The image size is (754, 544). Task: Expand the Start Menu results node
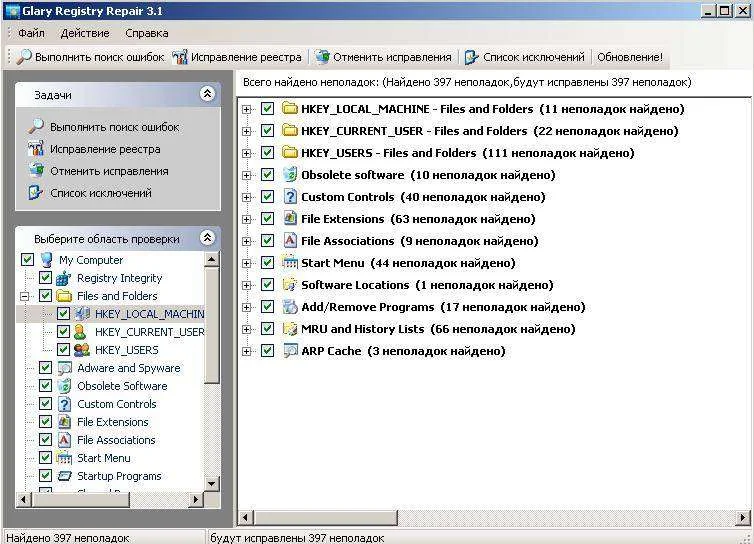click(x=247, y=264)
